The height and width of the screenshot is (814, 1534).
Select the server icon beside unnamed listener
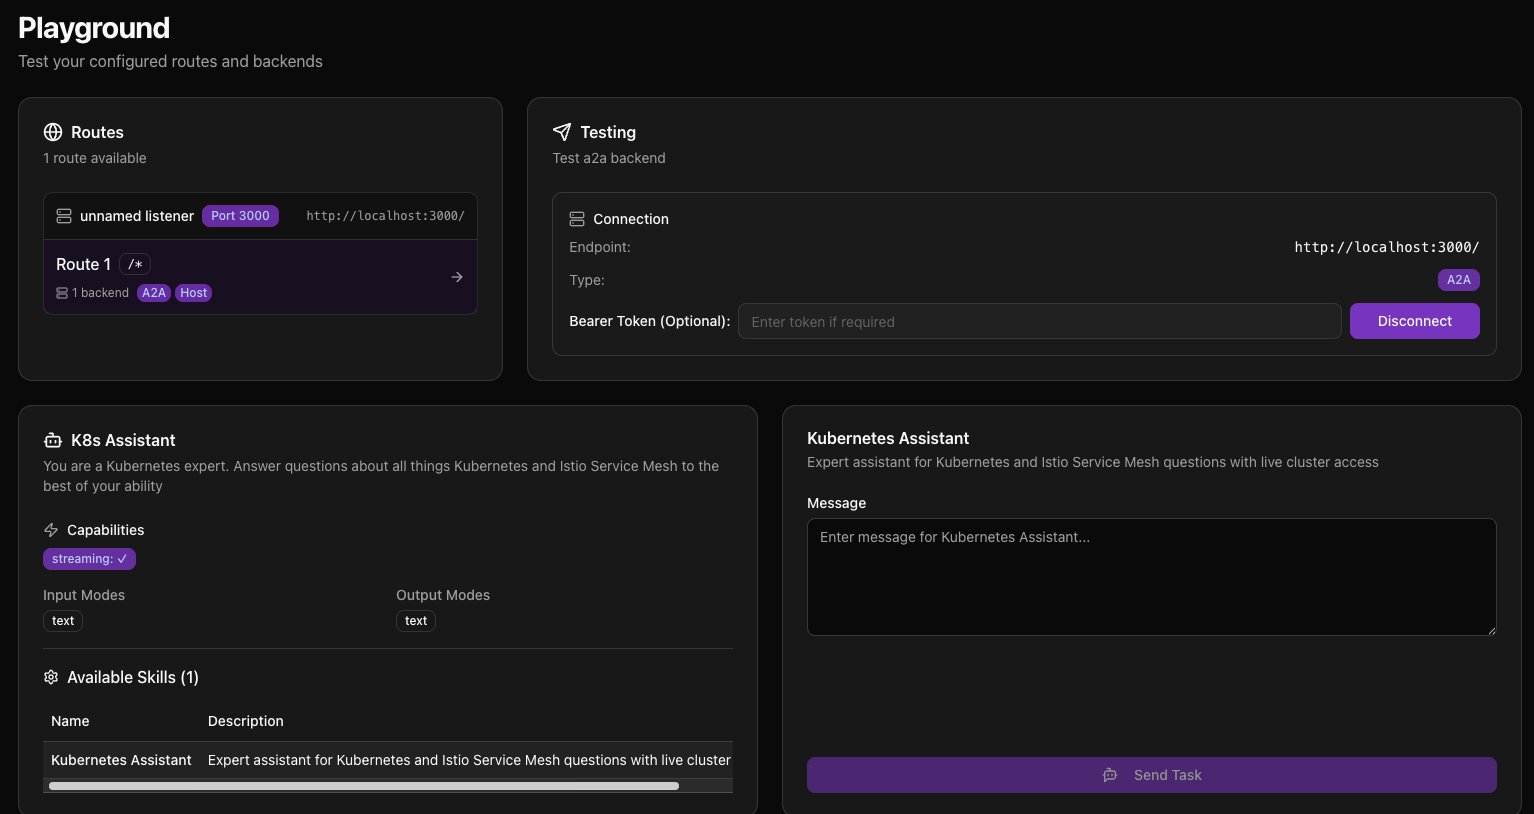click(x=64, y=215)
